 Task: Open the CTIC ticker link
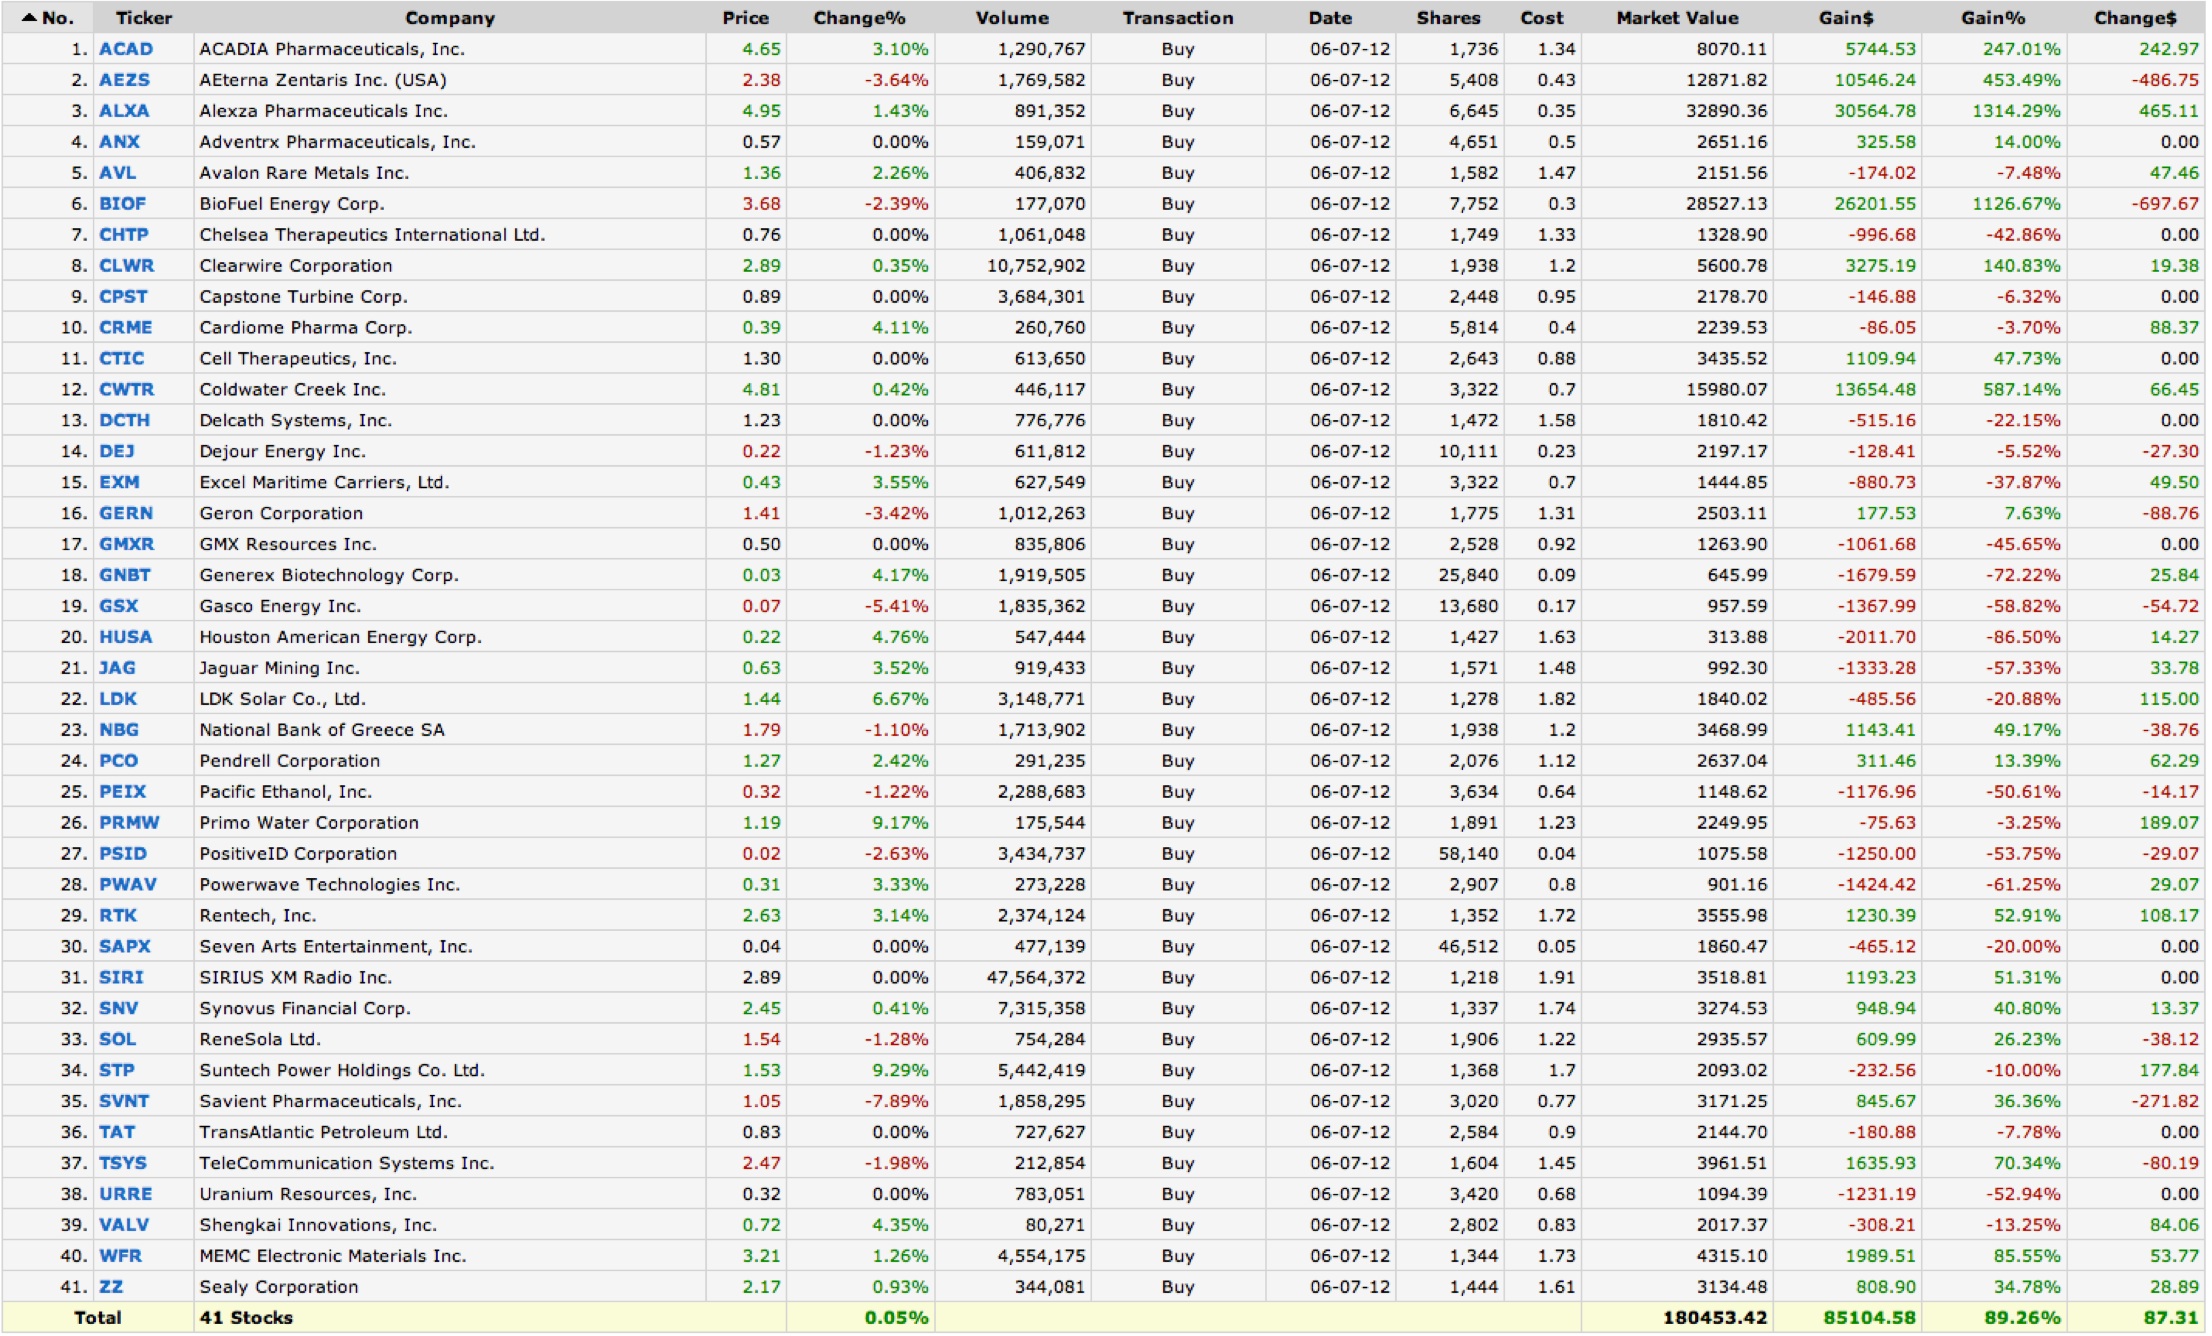coord(121,359)
